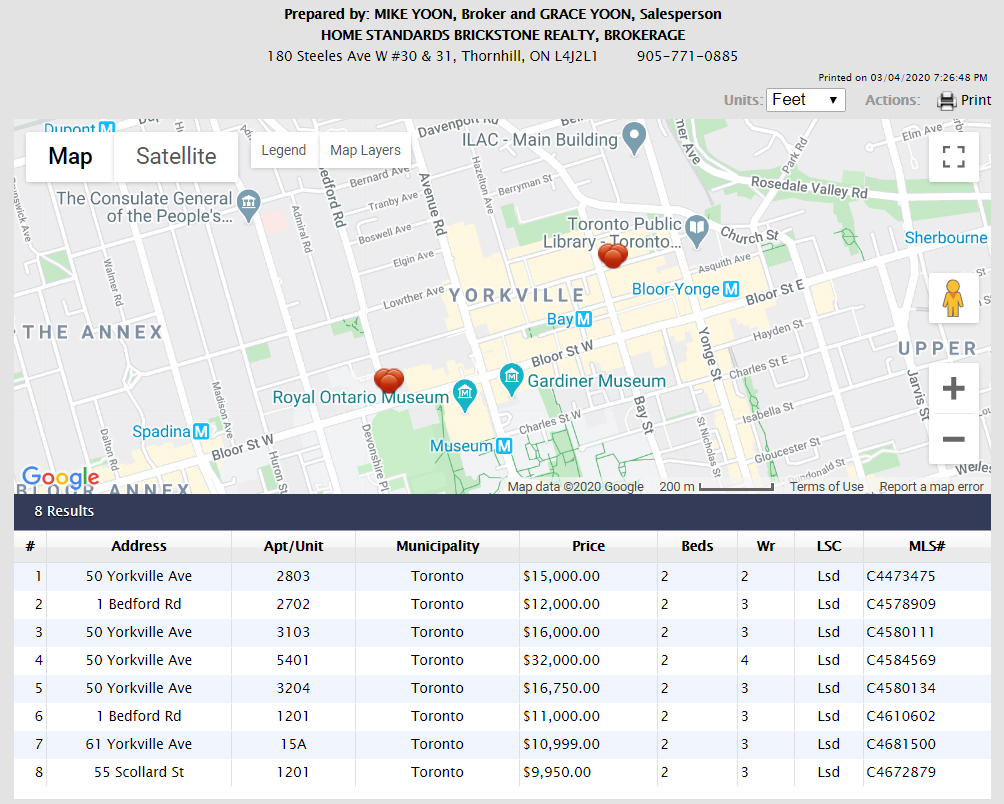This screenshot has width=1004, height=804.
Task: Switch to Map view tab
Action: (x=70, y=156)
